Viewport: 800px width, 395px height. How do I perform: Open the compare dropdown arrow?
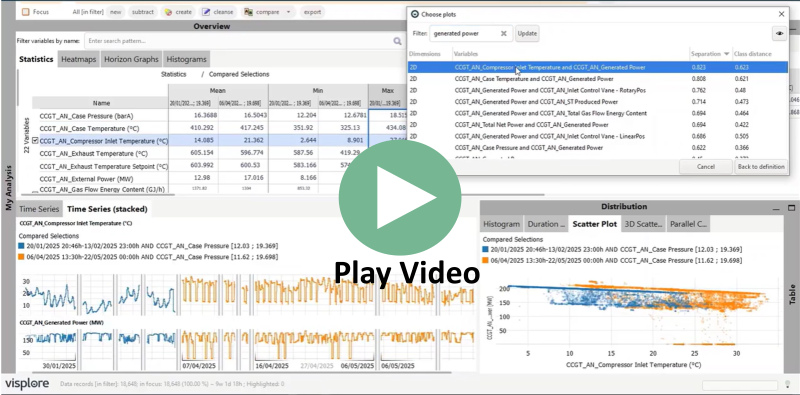point(288,12)
